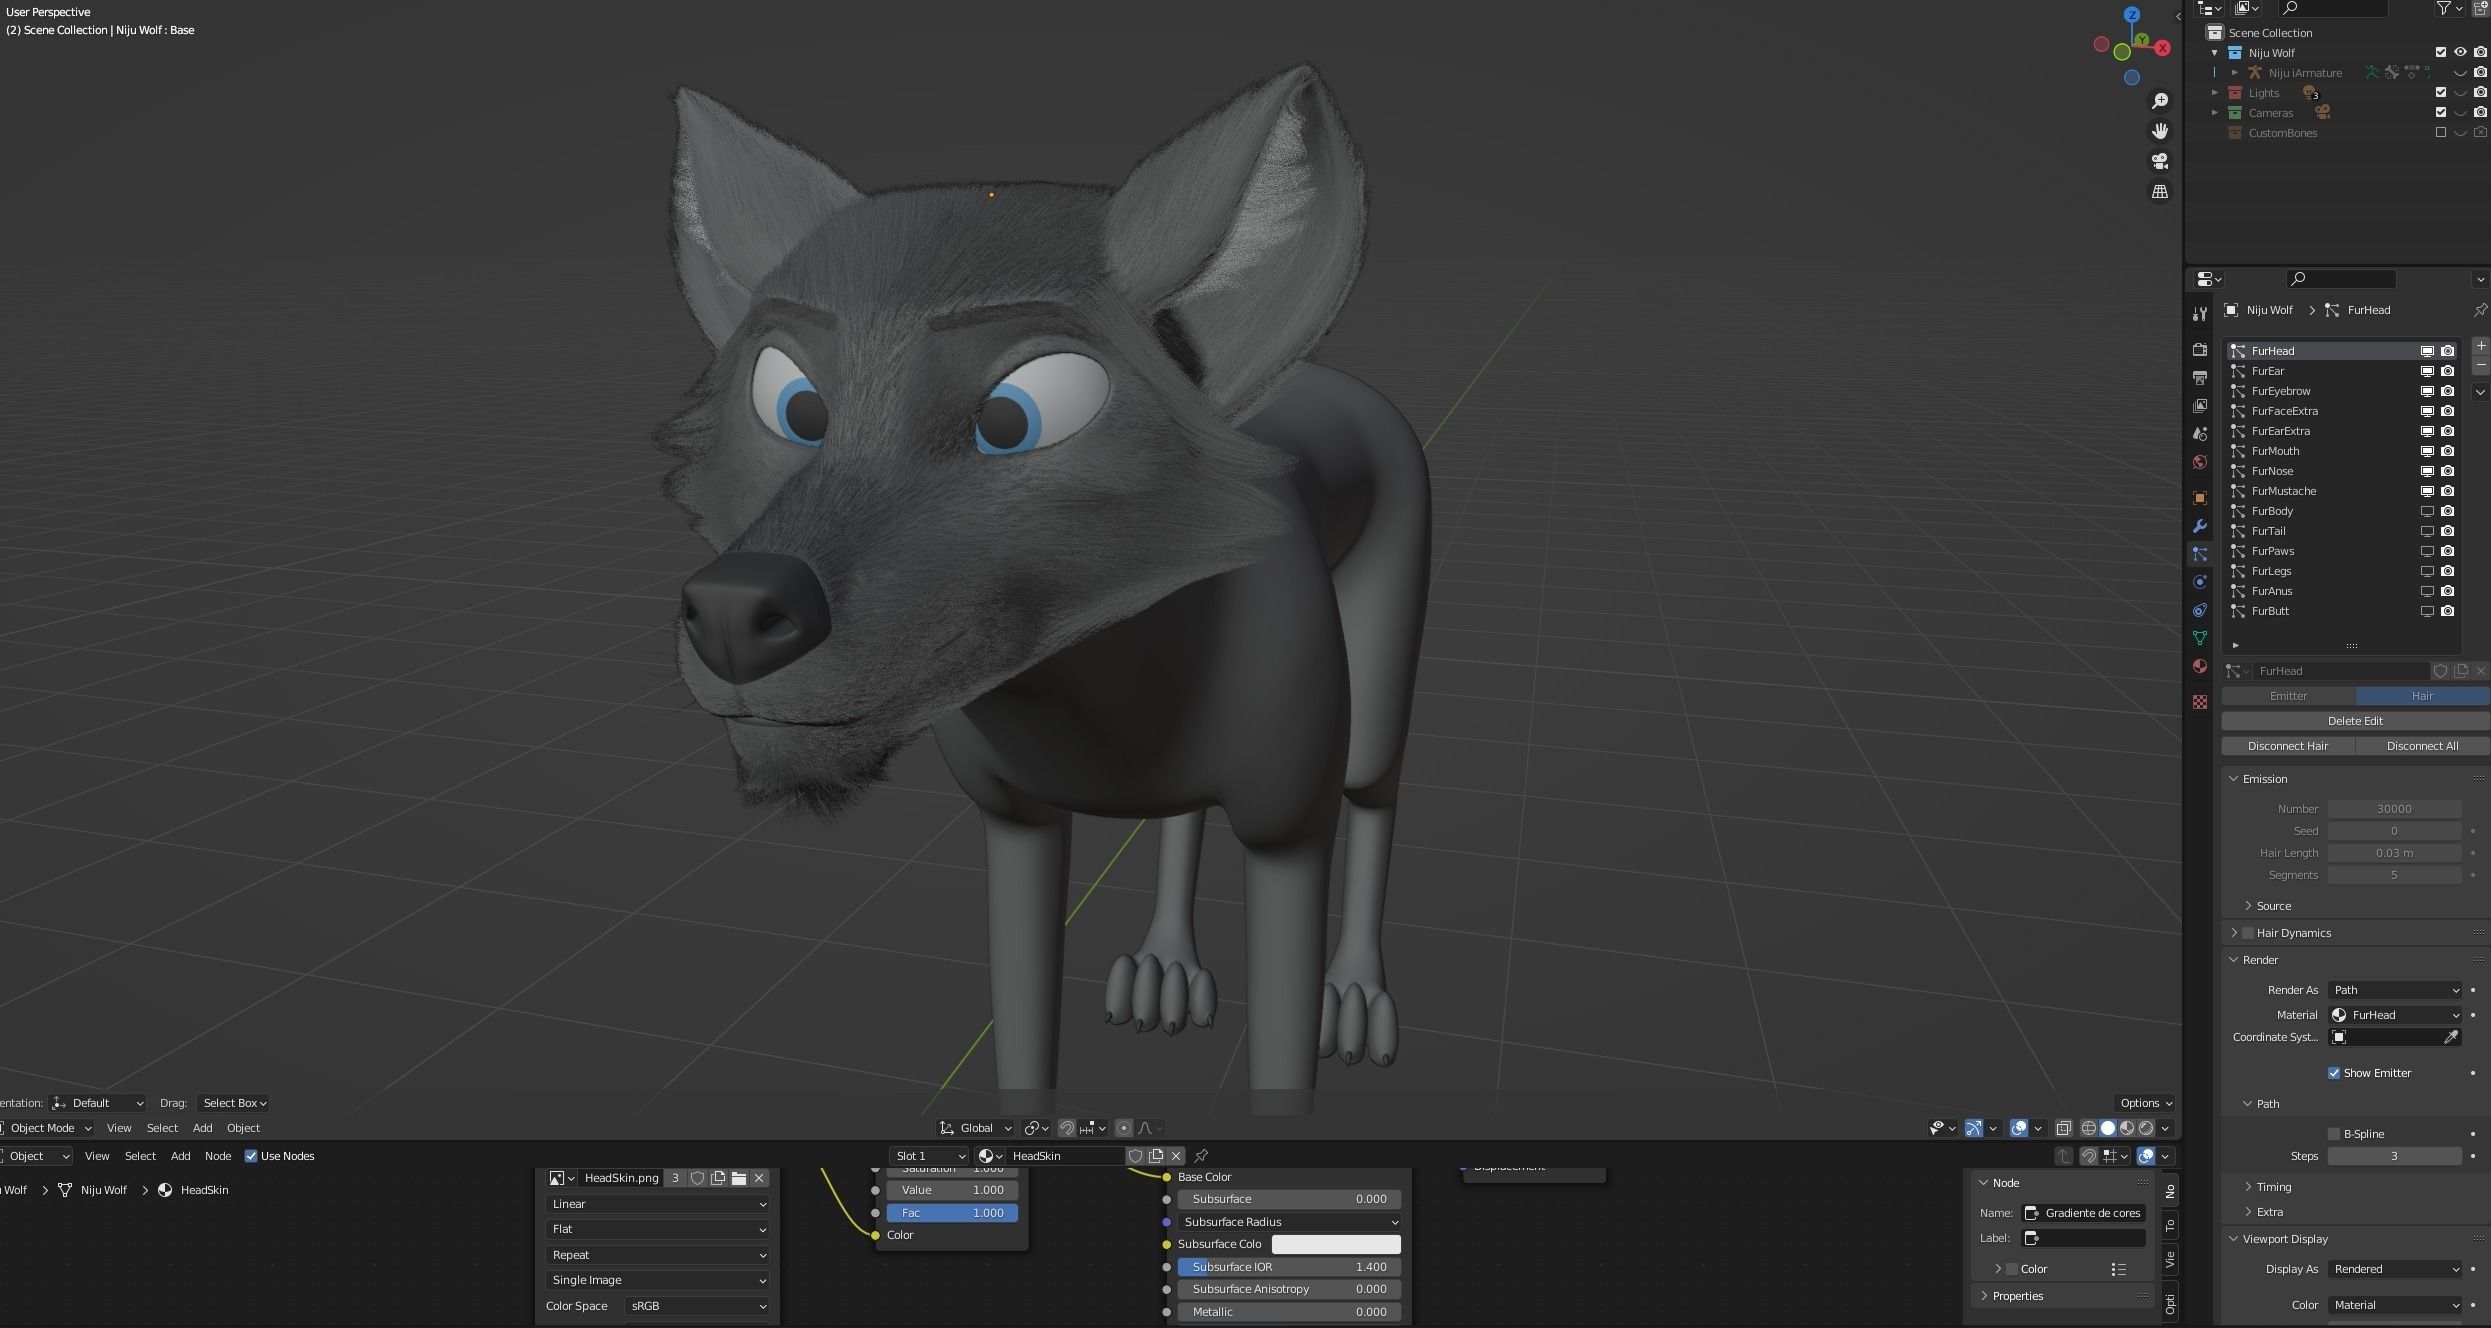Open the Slot 1 material slot dropdown
The image size is (2491, 1328).
click(x=929, y=1156)
